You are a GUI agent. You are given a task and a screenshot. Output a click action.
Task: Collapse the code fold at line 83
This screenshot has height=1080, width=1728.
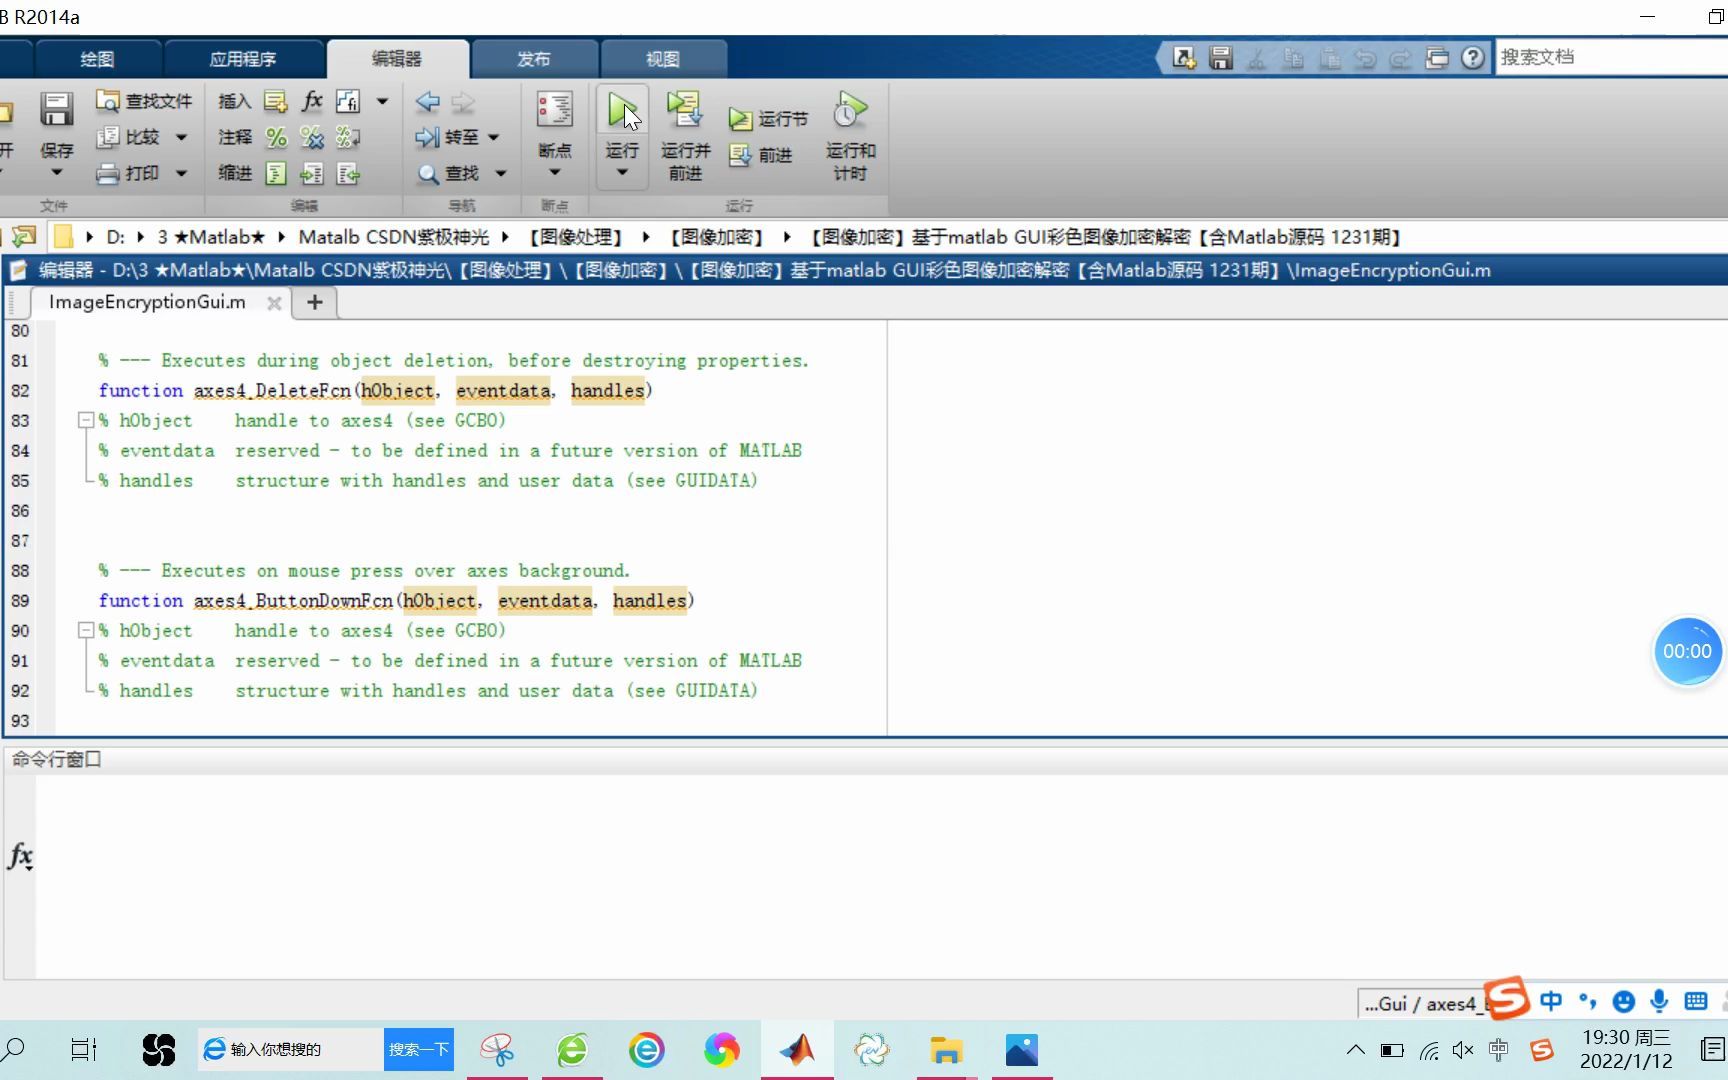pyautogui.click(x=86, y=420)
